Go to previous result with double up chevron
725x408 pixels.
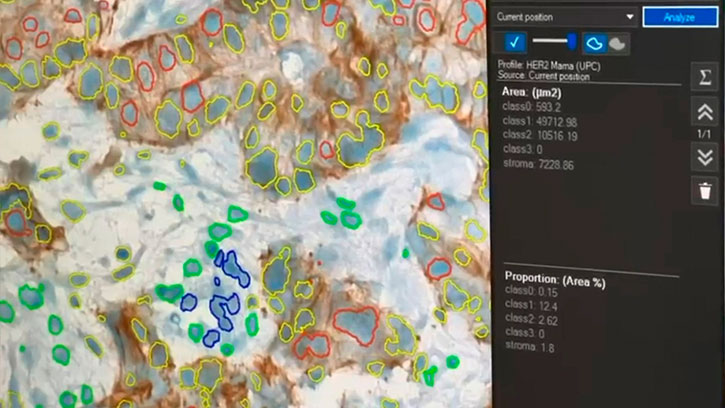[704, 112]
